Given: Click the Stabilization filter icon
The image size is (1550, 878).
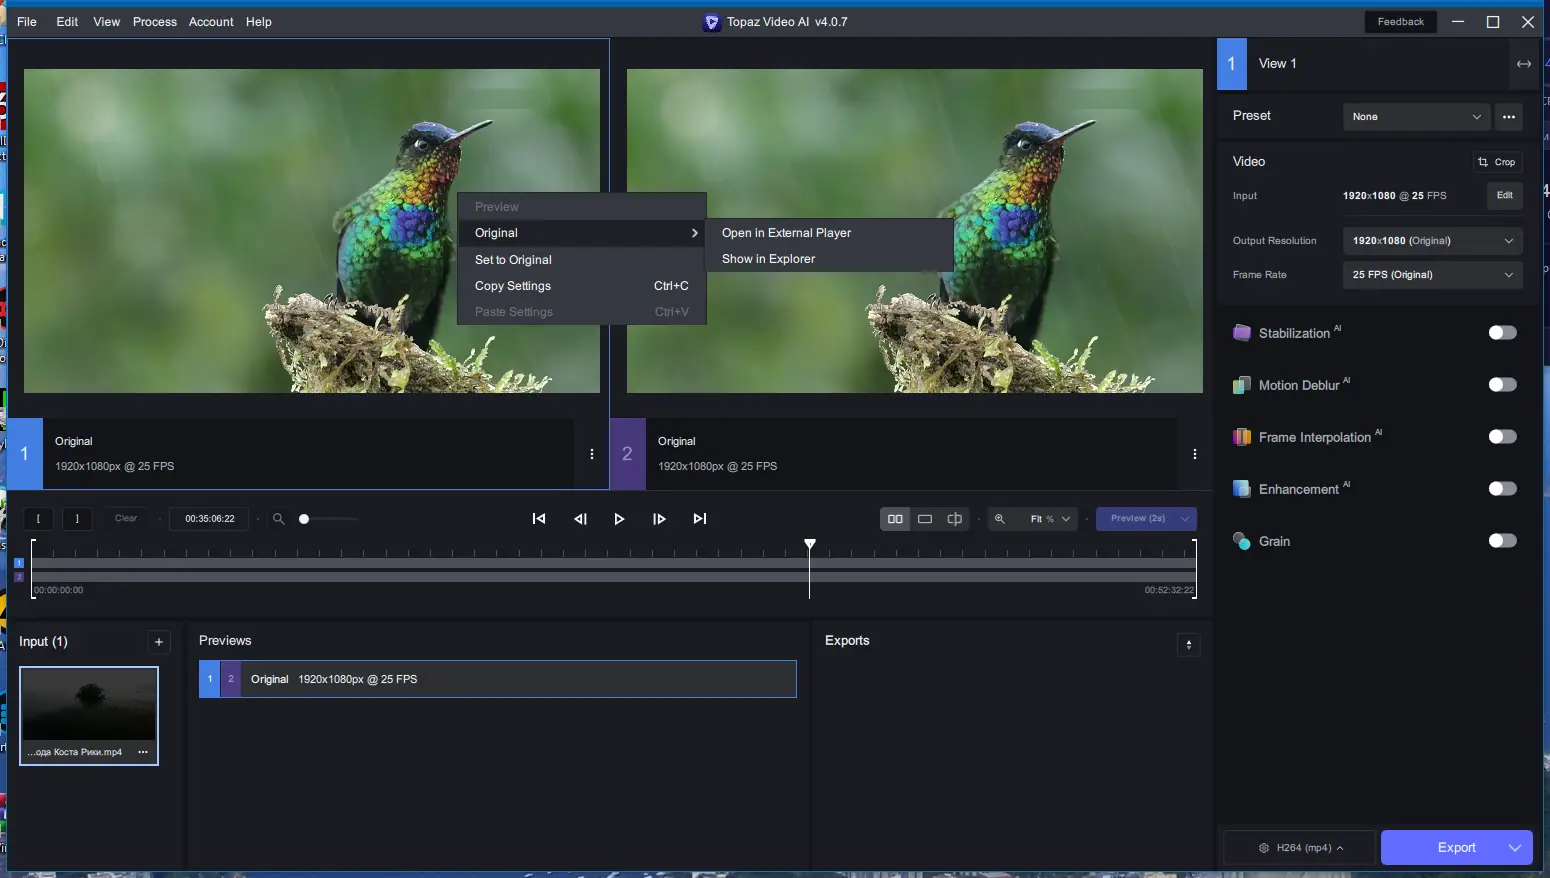Looking at the screenshot, I should pos(1242,333).
